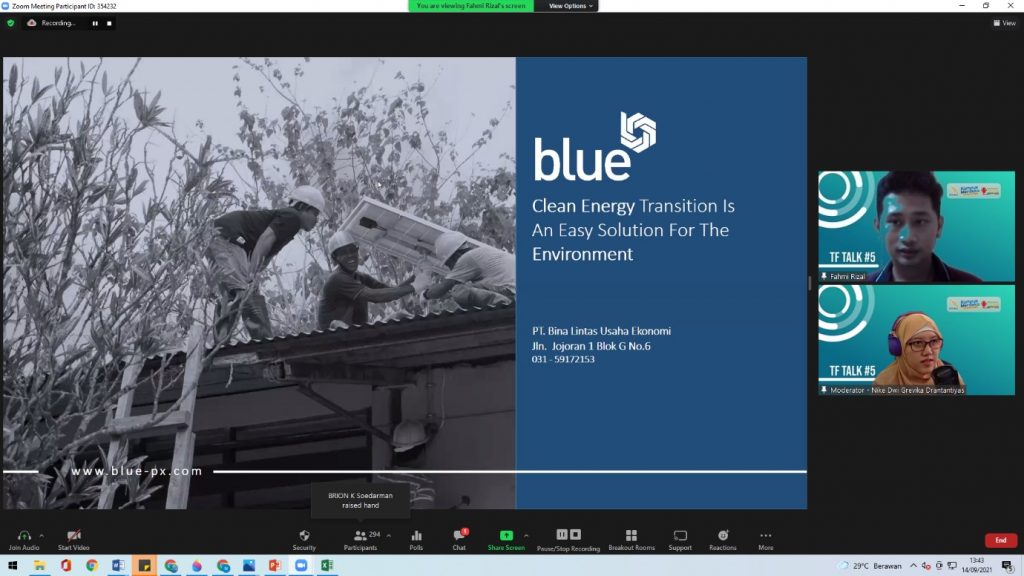Stop the recording from the bottom toolbar
Image resolution: width=1024 pixels, height=576 pixels.
coord(575,534)
